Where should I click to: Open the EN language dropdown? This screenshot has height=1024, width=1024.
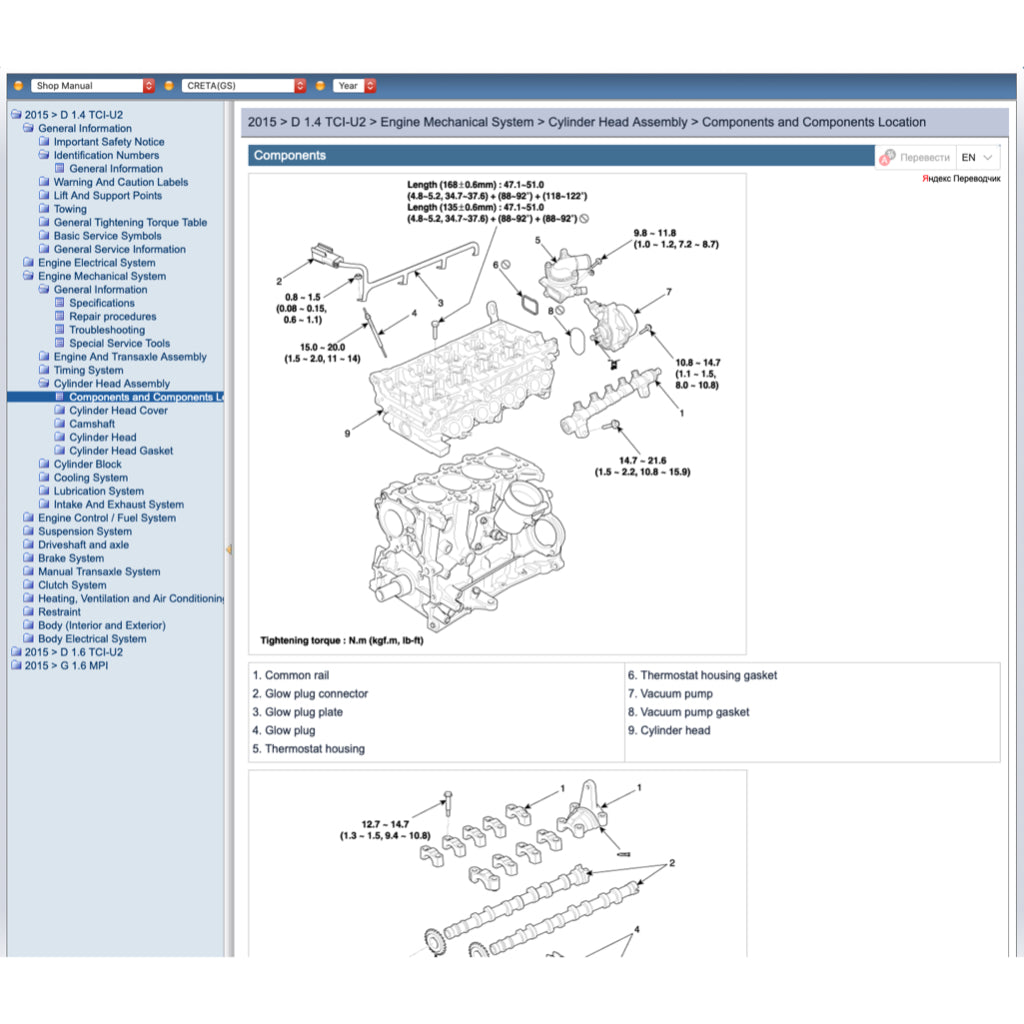coord(975,157)
